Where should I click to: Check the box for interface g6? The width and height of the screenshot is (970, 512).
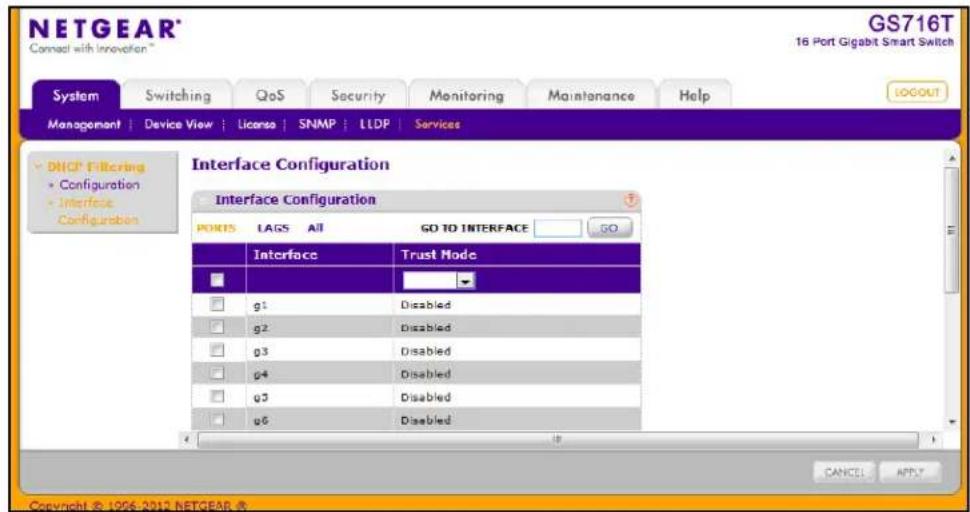[x=217, y=420]
